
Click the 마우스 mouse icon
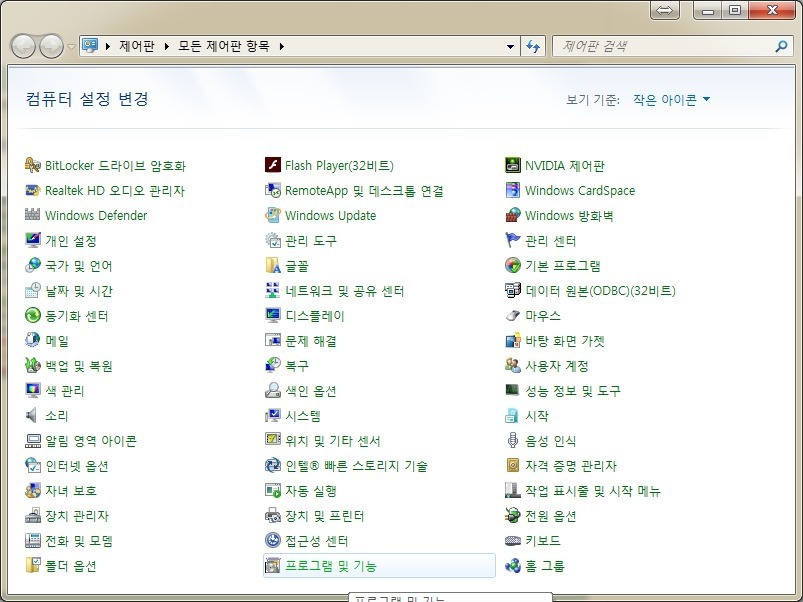pos(513,315)
